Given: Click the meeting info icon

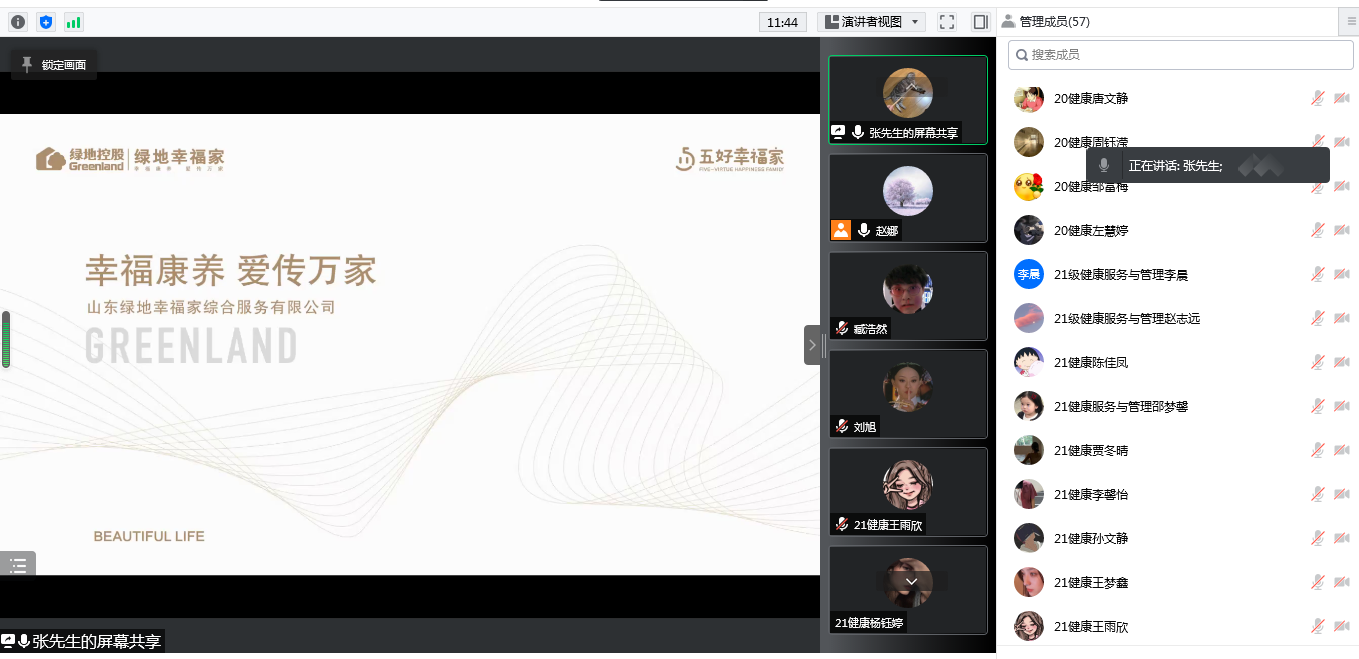Looking at the screenshot, I should click(x=18, y=22).
